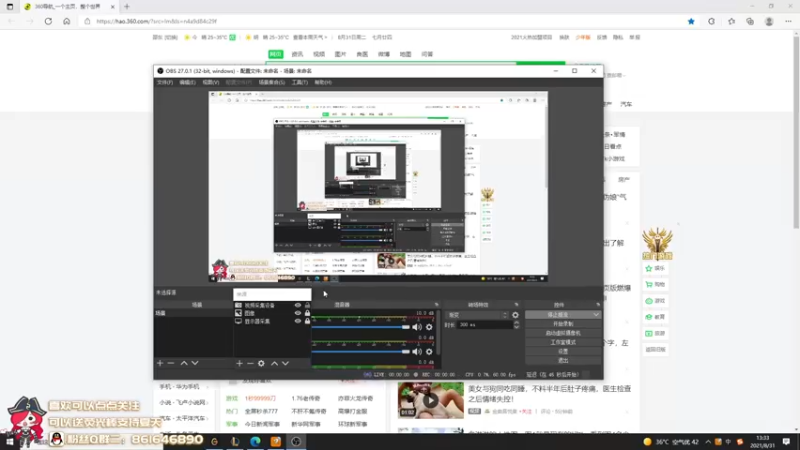Enable 工作室模式 in OBS controls
This screenshot has width=800, height=450.
point(563,342)
